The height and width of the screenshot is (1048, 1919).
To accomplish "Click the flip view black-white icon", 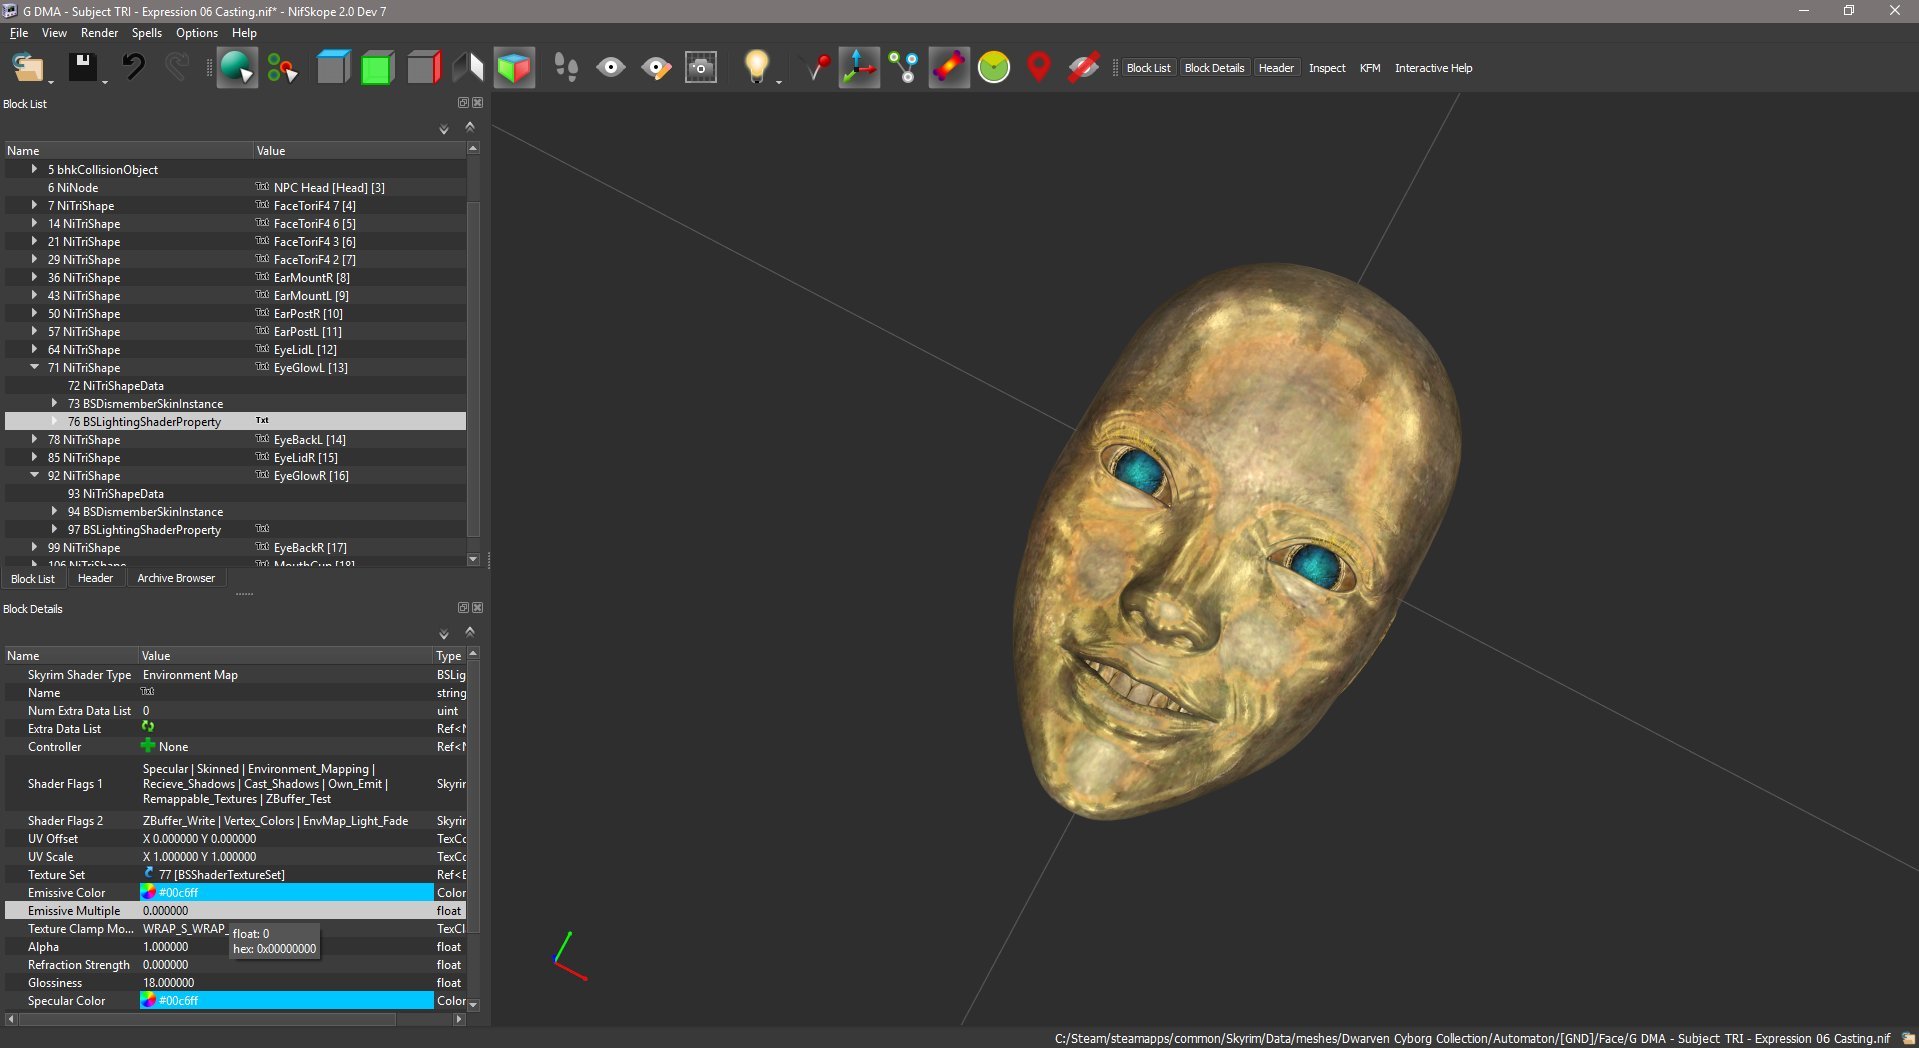I will pyautogui.click(x=468, y=68).
